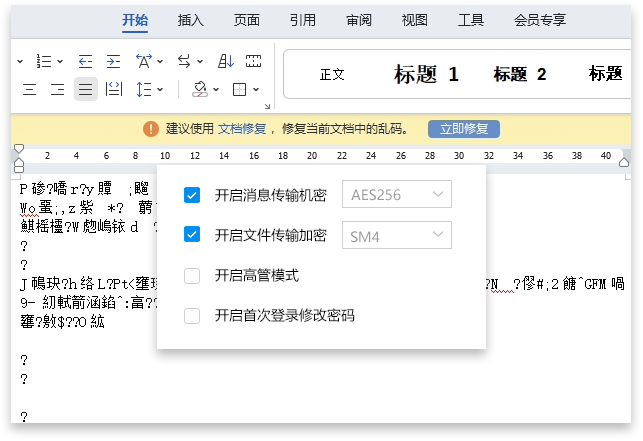Enable 开启首次登录修改密码 checkbox
Screen dimensions: 643x441
192,316
